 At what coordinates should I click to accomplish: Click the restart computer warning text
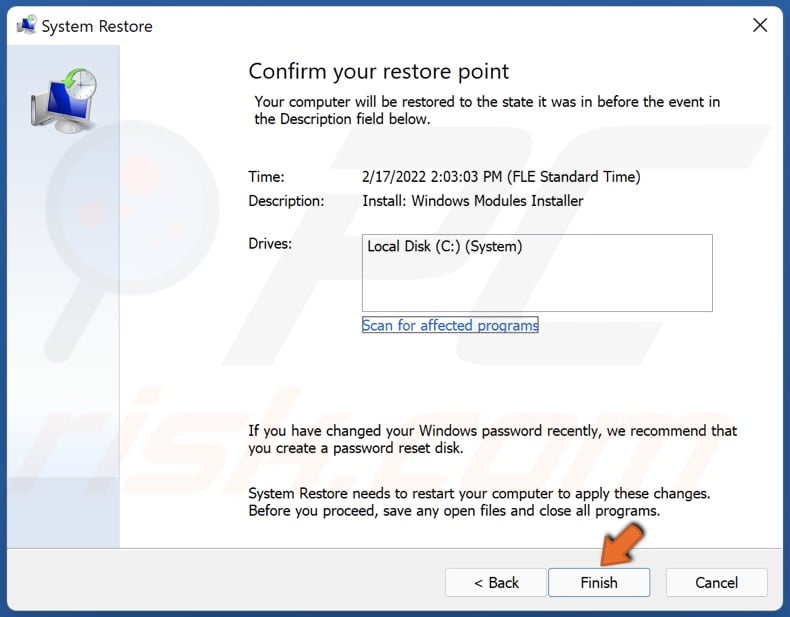coord(479,502)
